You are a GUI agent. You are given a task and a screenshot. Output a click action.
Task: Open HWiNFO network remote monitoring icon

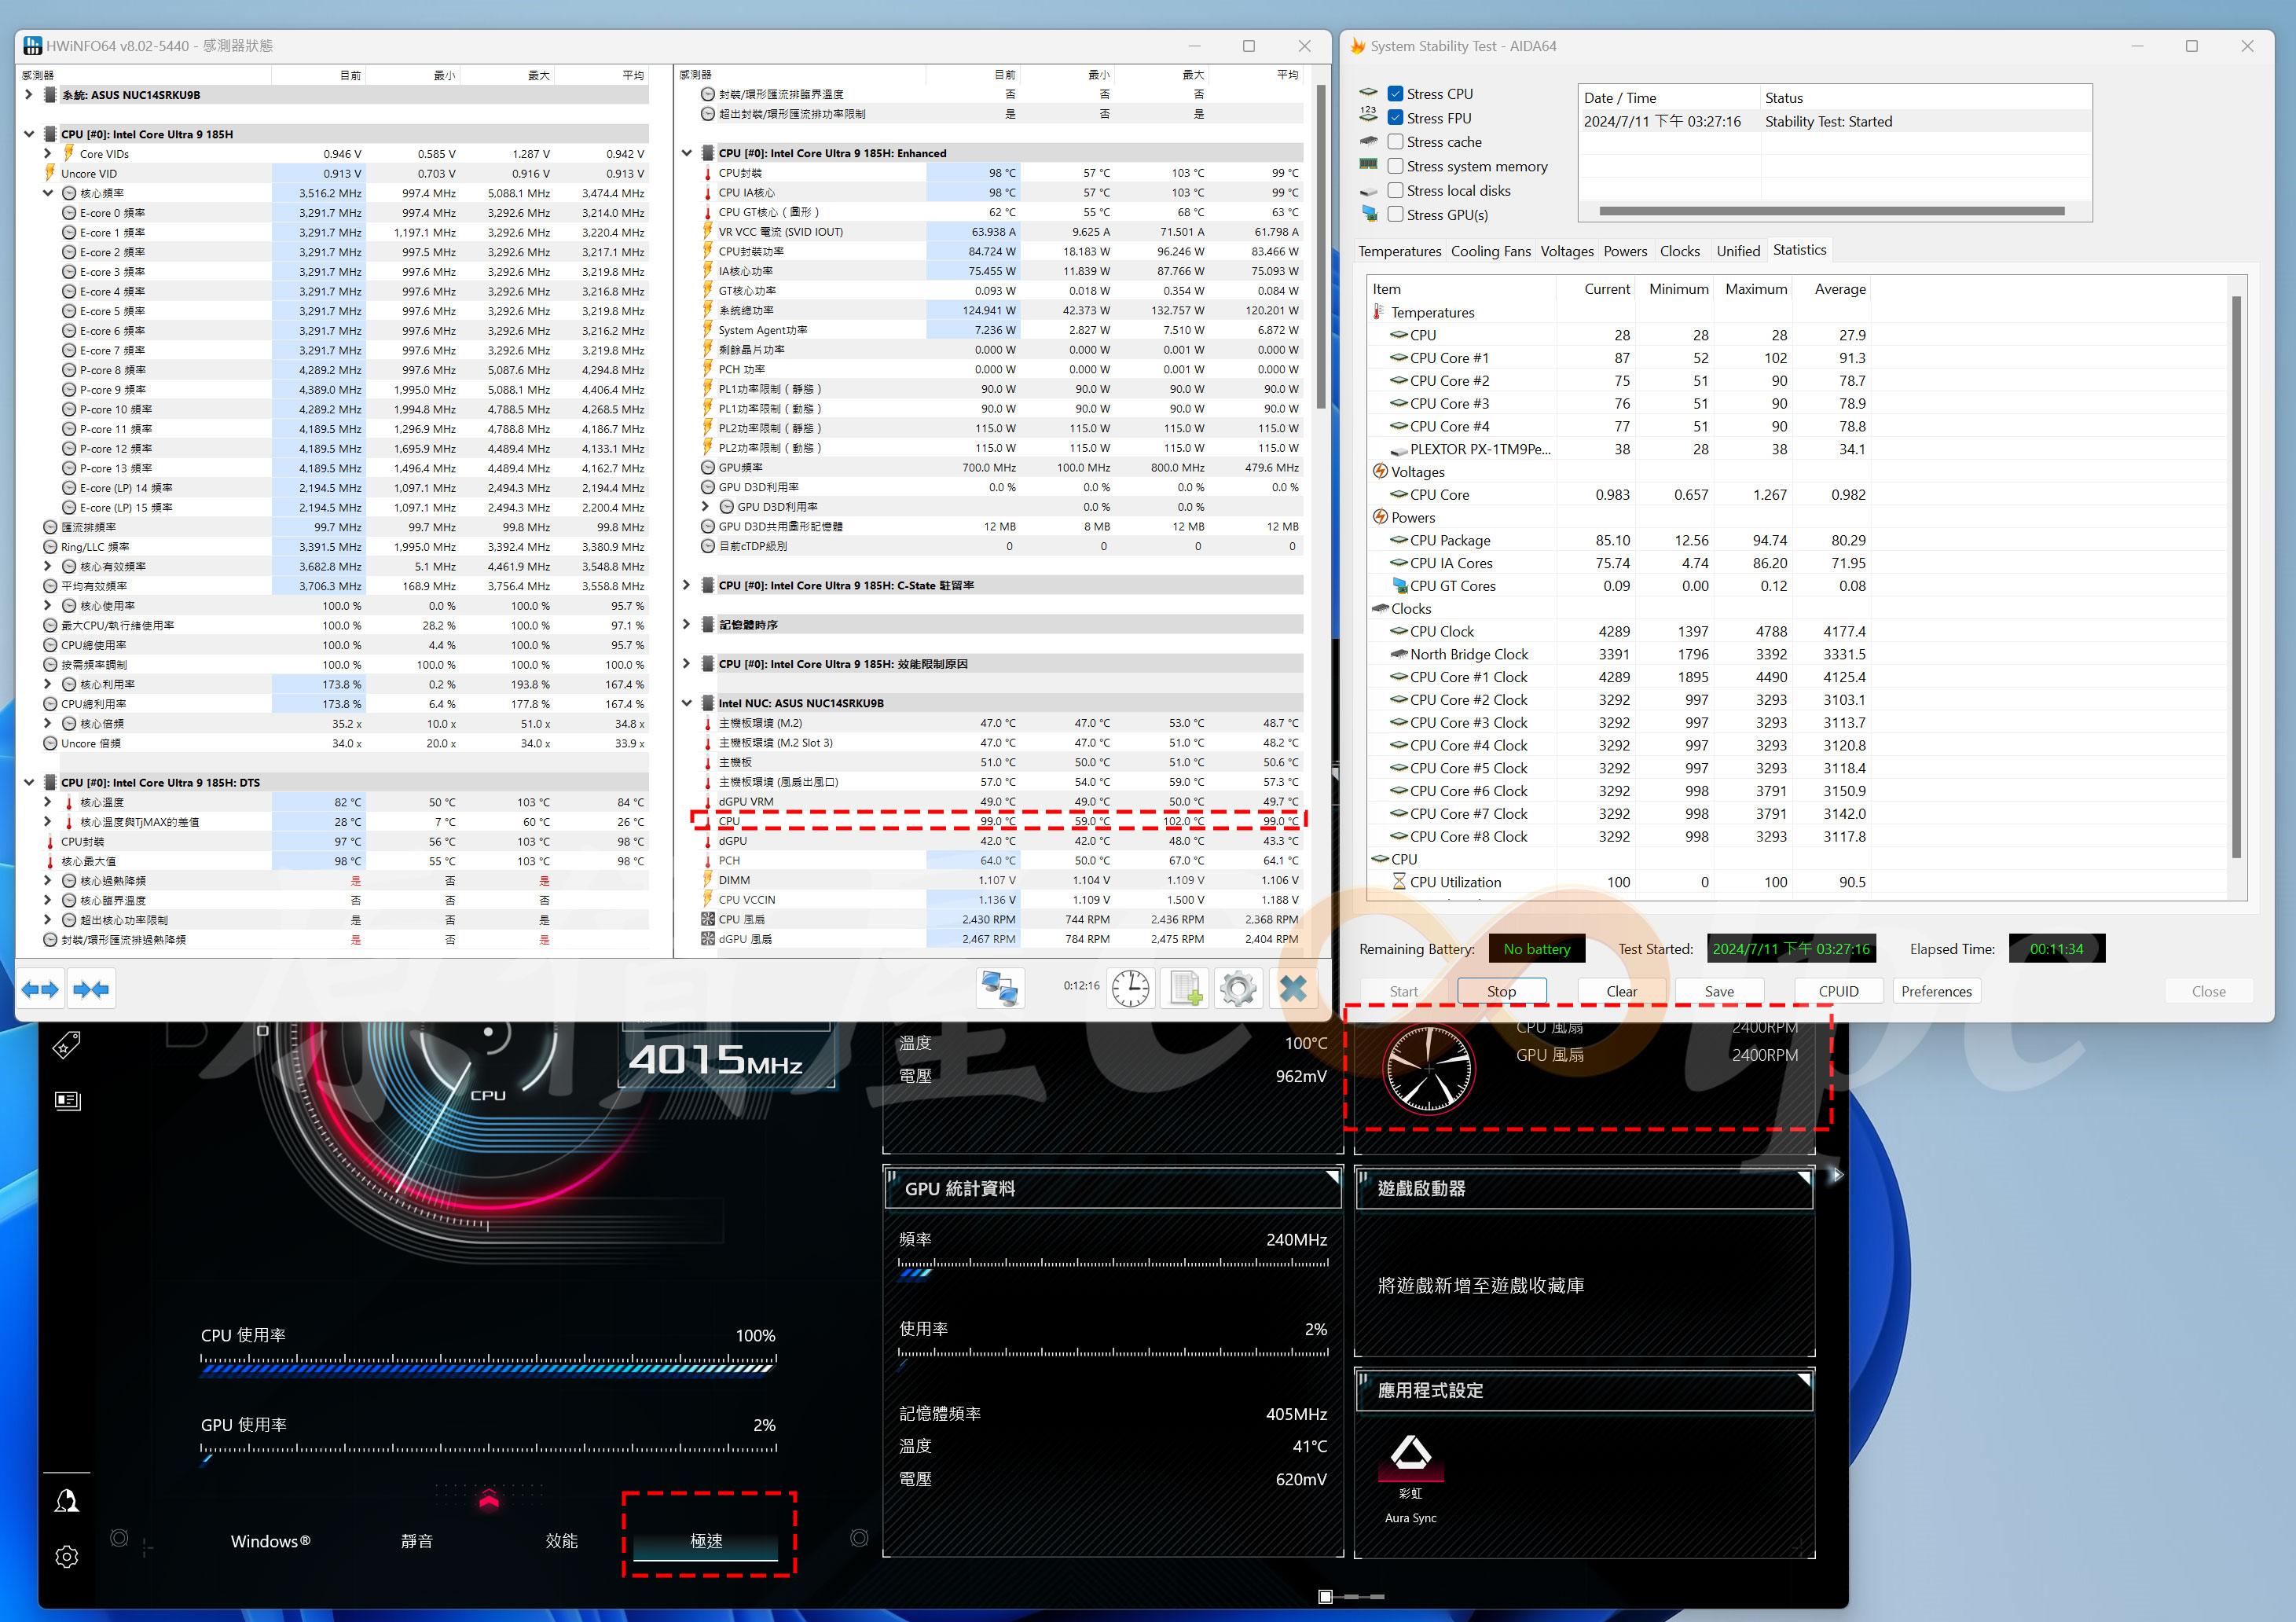(1000, 989)
